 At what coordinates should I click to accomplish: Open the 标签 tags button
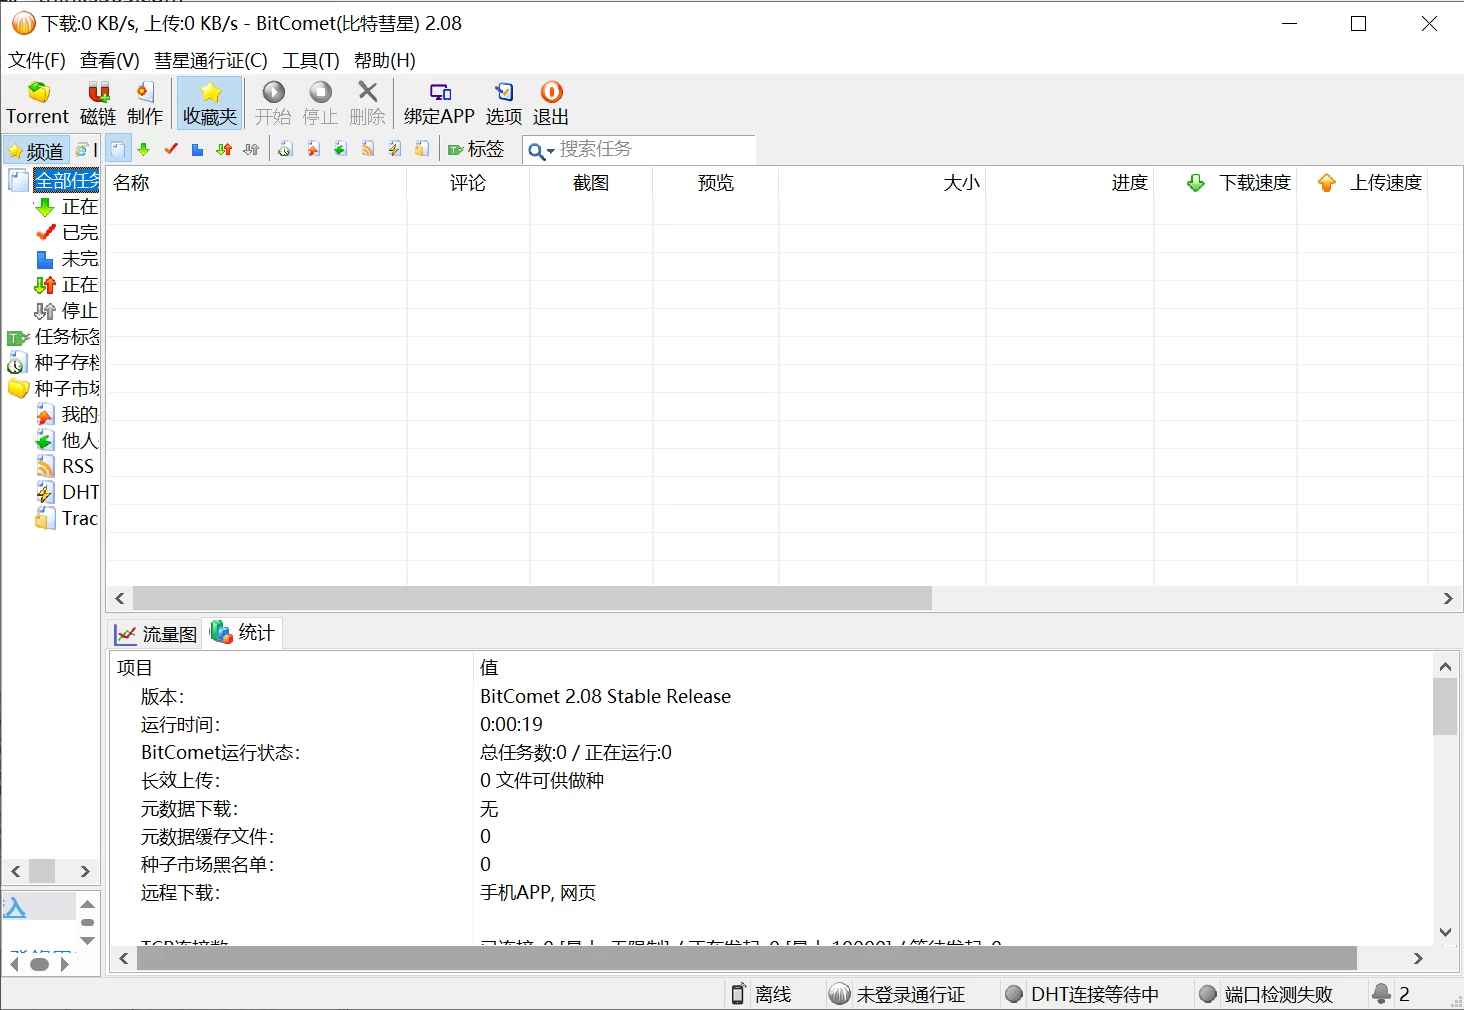tap(476, 149)
